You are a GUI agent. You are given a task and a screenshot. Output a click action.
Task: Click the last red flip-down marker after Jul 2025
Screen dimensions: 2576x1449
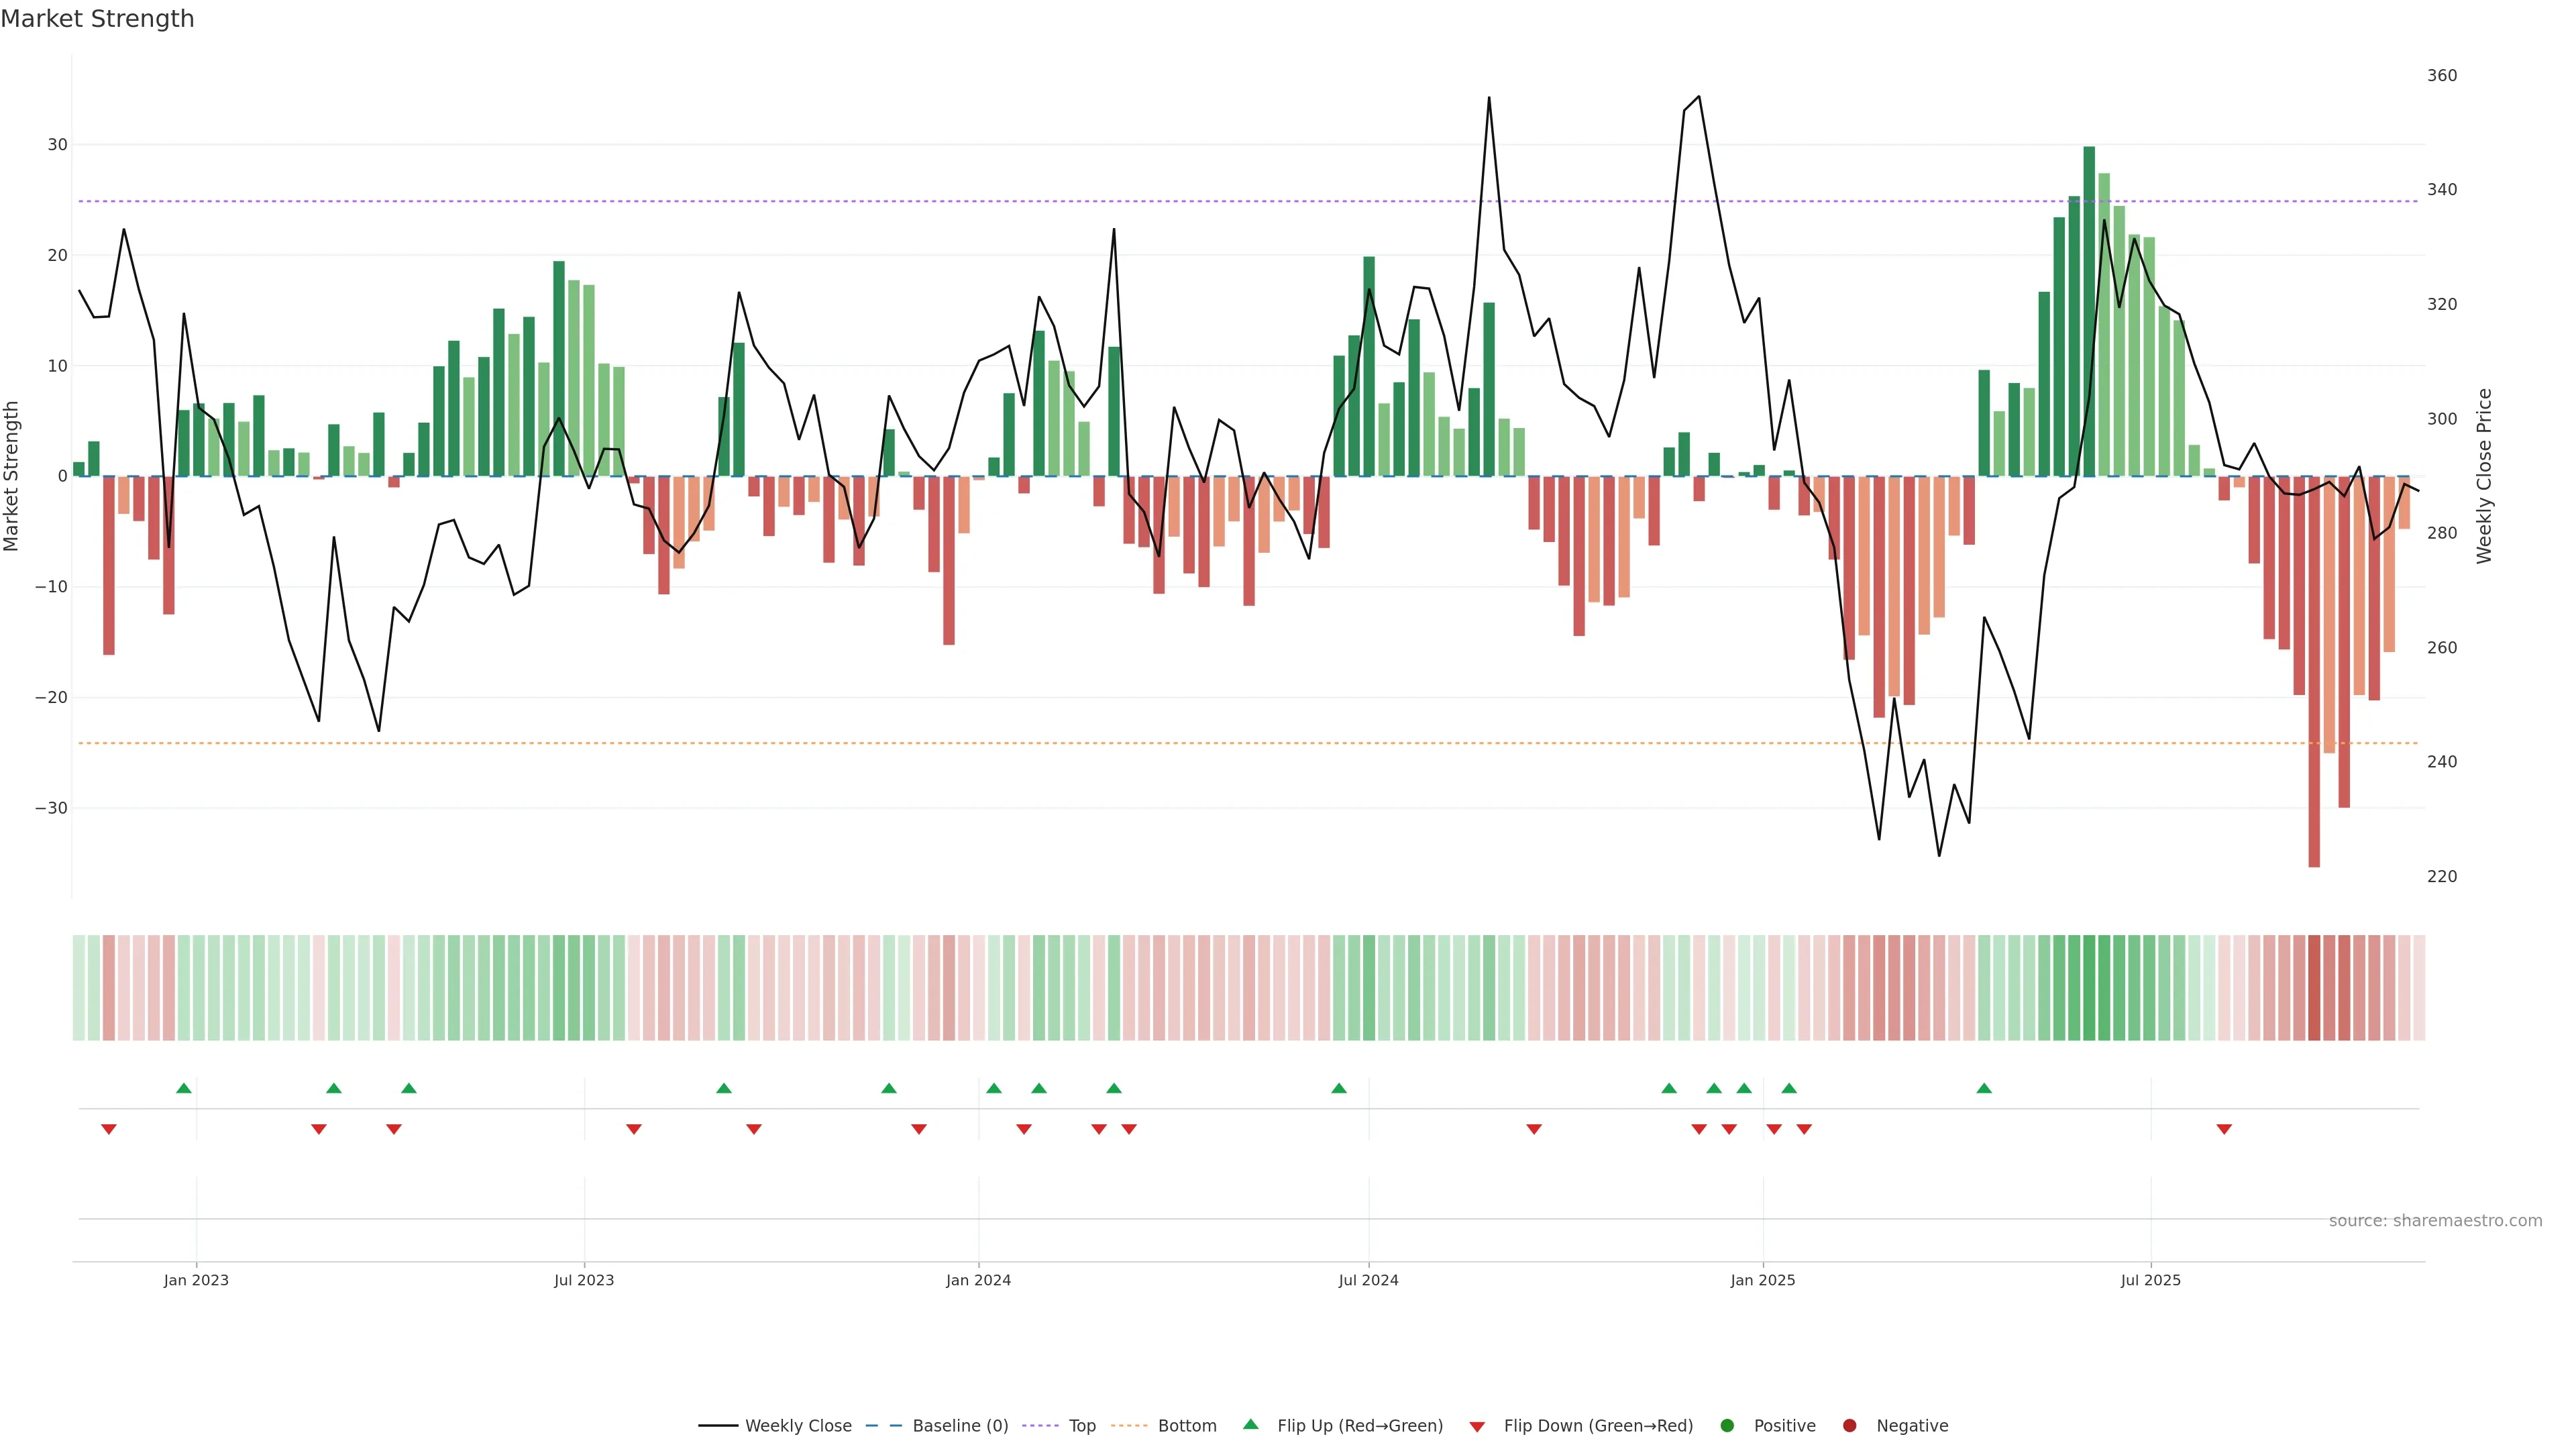2224,1129
